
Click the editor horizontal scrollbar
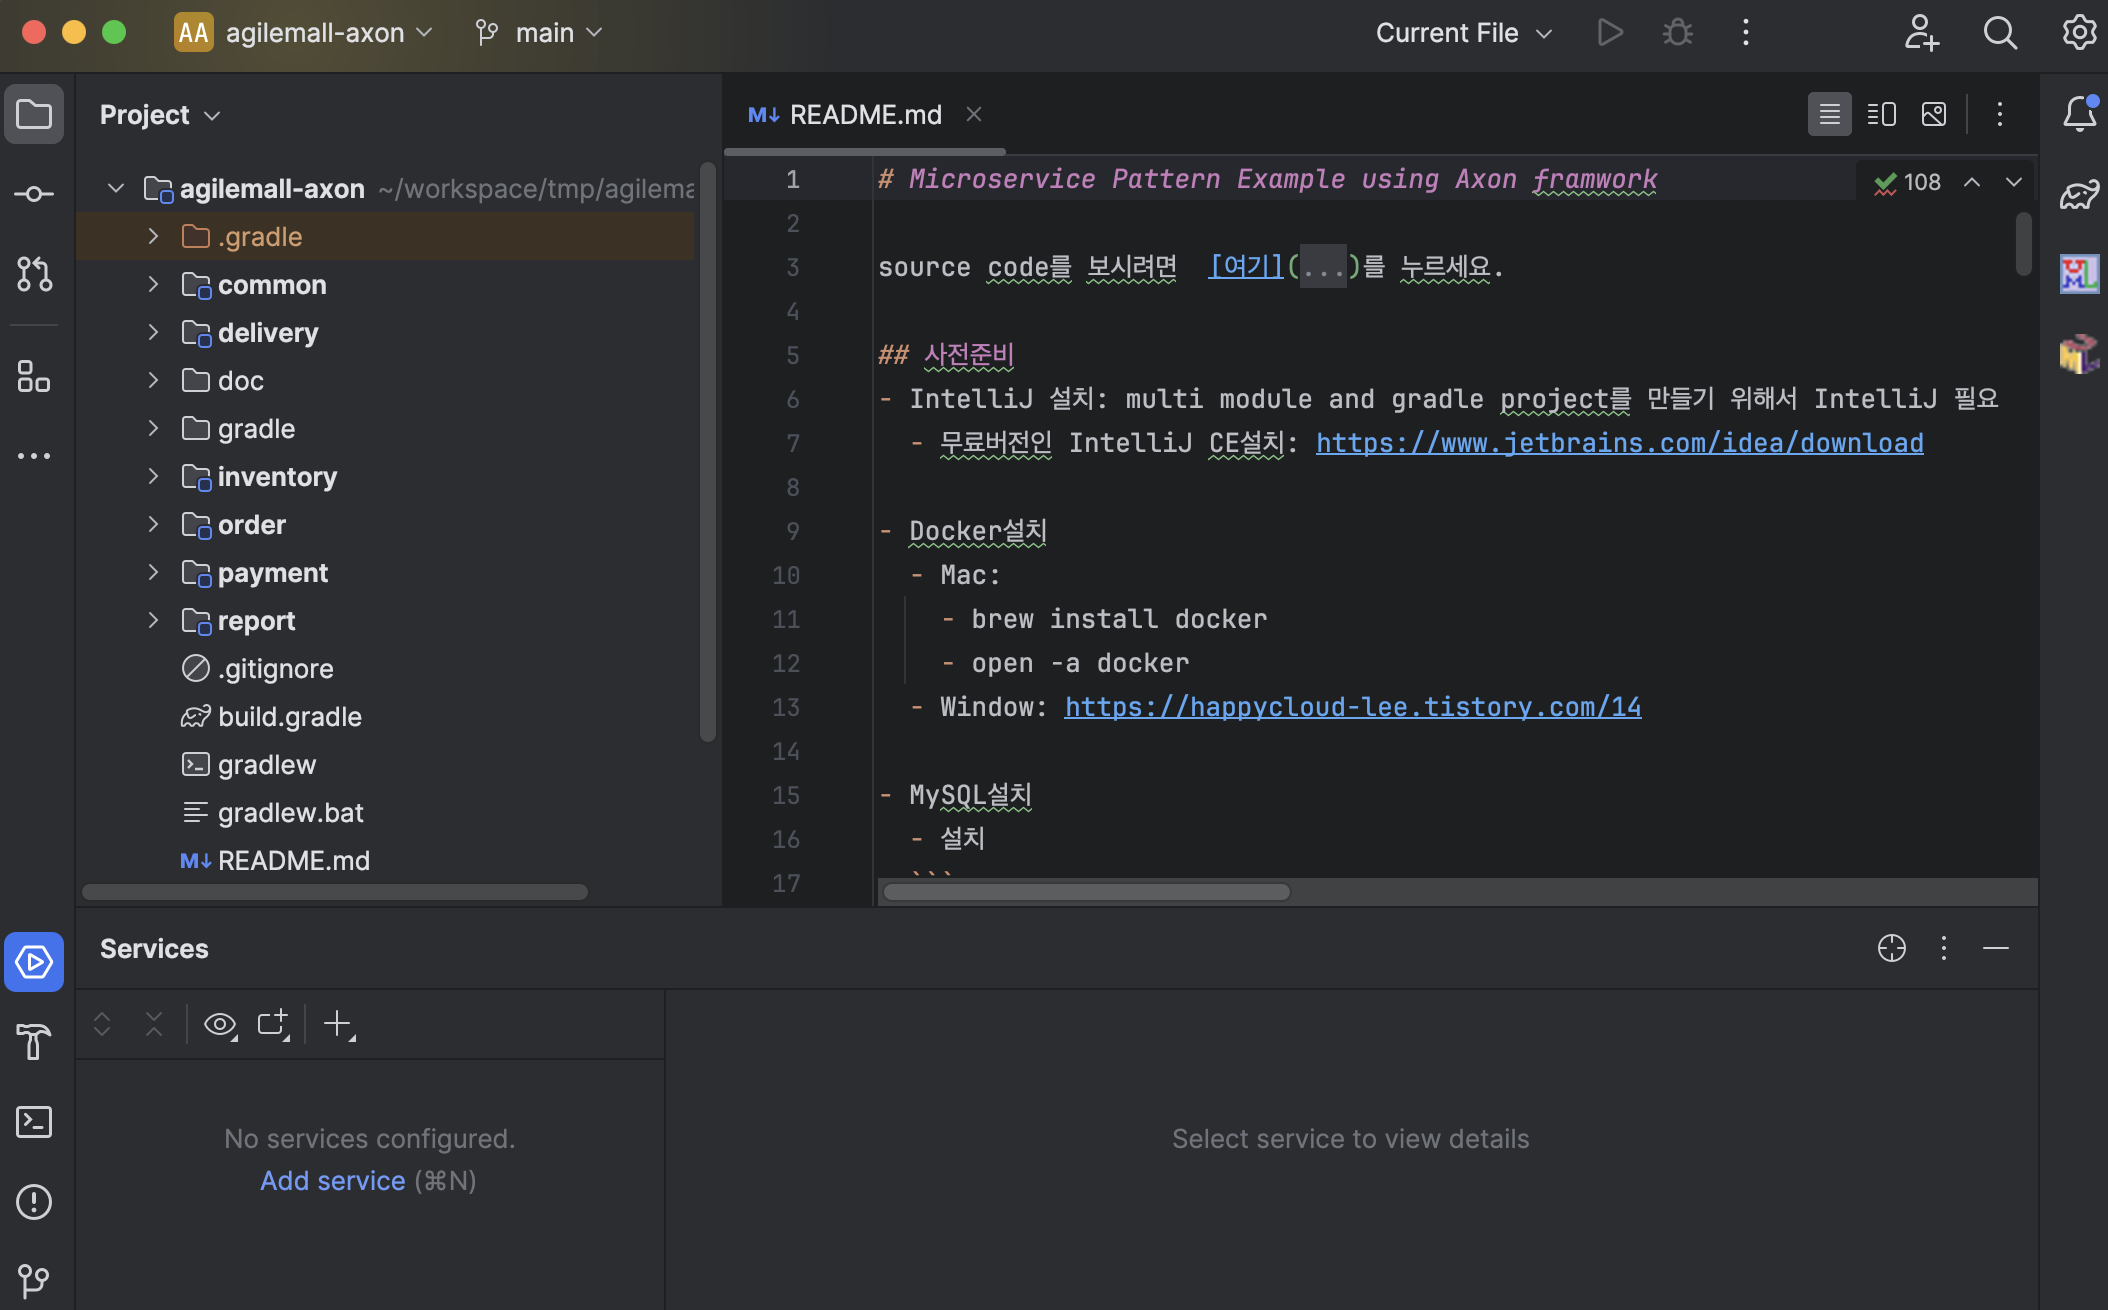(x=1086, y=892)
